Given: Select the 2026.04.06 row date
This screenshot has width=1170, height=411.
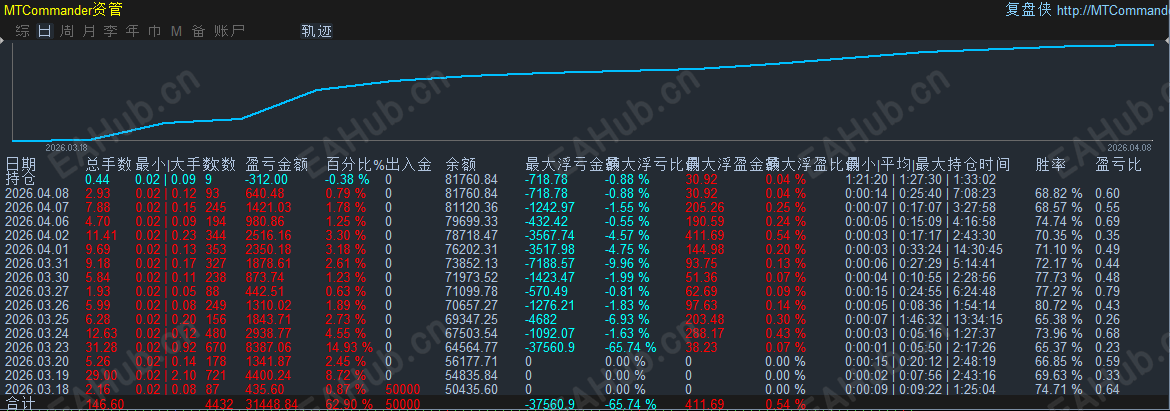Looking at the screenshot, I should click(37, 222).
